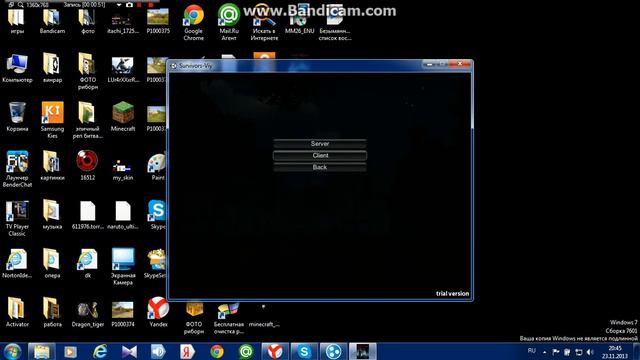Launch Mail.Ru Agent desktop icon
The height and width of the screenshot is (360, 640).
coord(229,22)
